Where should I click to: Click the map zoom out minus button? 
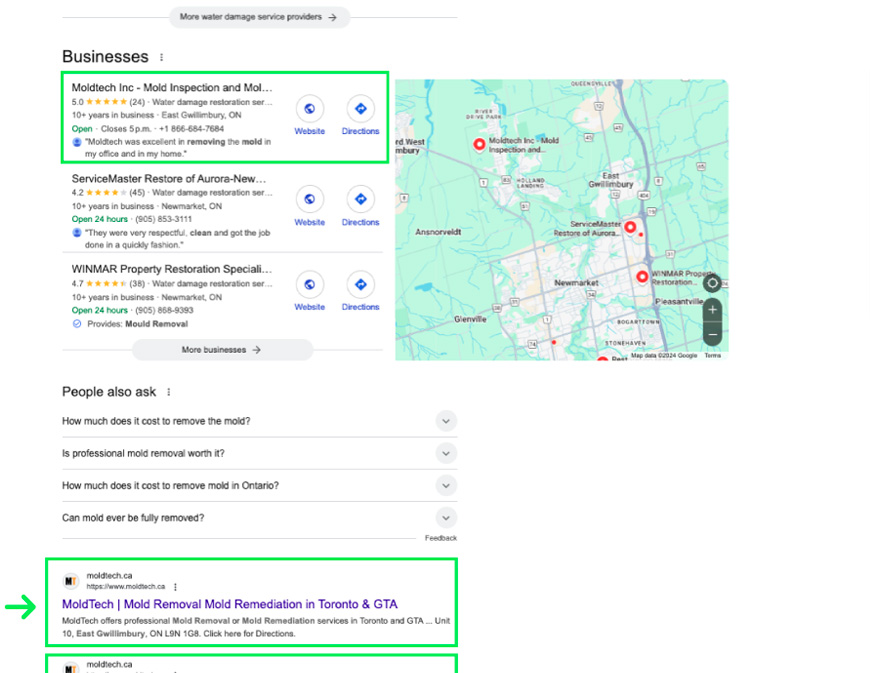click(712, 334)
